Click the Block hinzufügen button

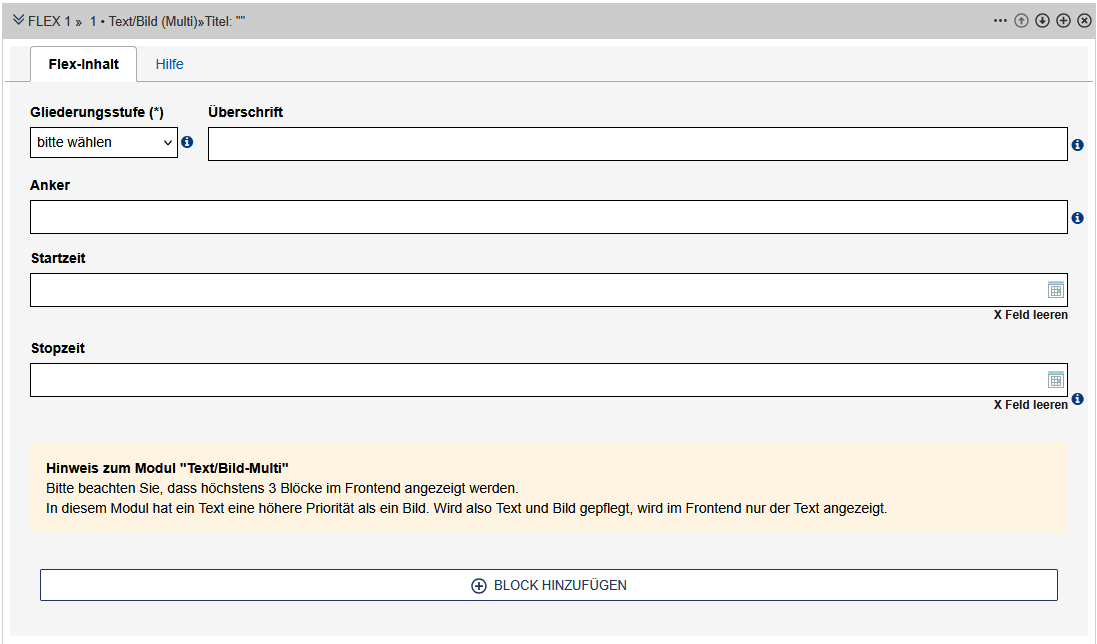(548, 585)
